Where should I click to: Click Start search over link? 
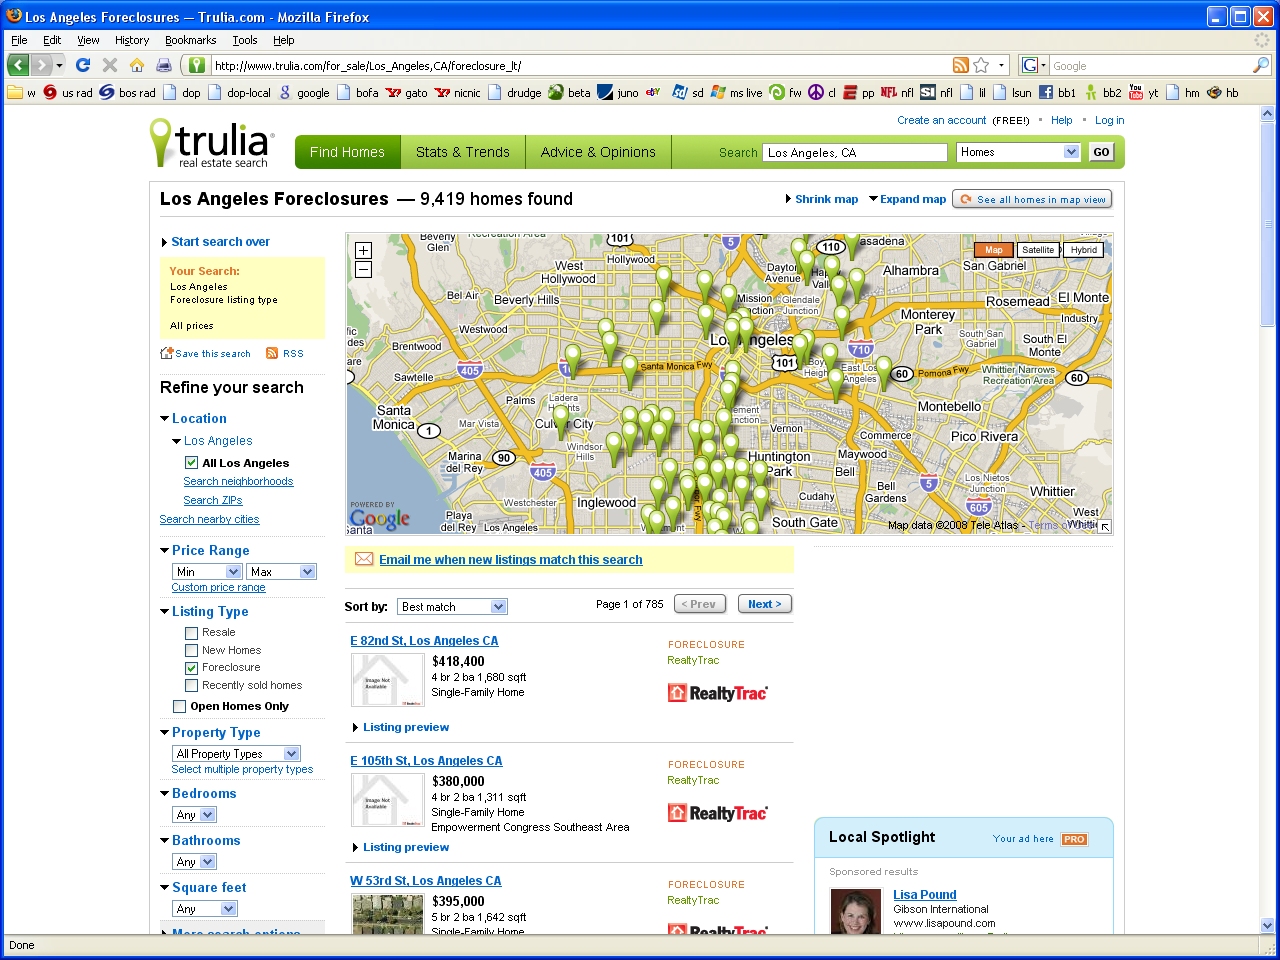[220, 242]
